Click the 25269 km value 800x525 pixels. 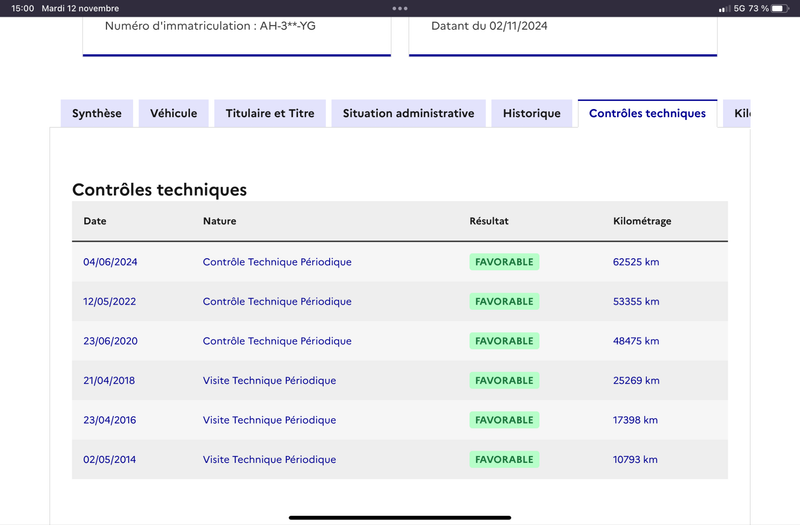[x=636, y=380]
